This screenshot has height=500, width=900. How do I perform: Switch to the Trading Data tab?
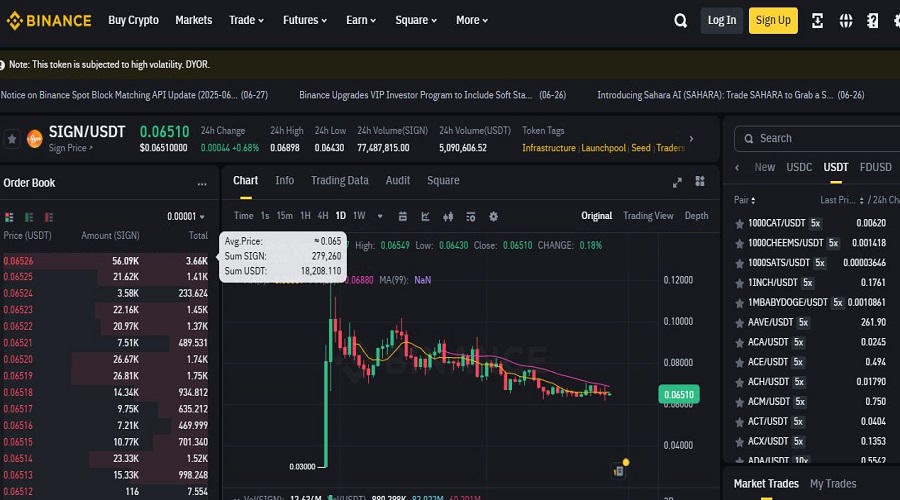tap(340, 180)
